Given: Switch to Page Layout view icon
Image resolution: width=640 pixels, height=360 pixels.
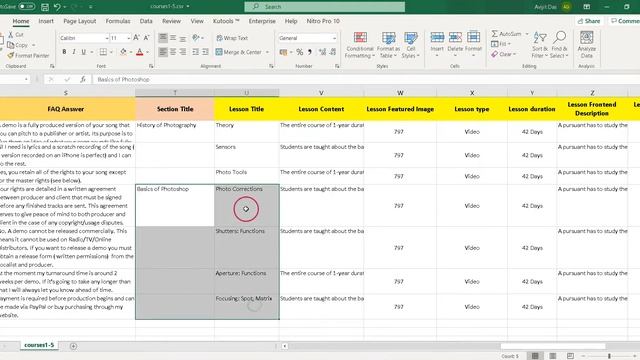Looking at the screenshot, I should [553, 356].
